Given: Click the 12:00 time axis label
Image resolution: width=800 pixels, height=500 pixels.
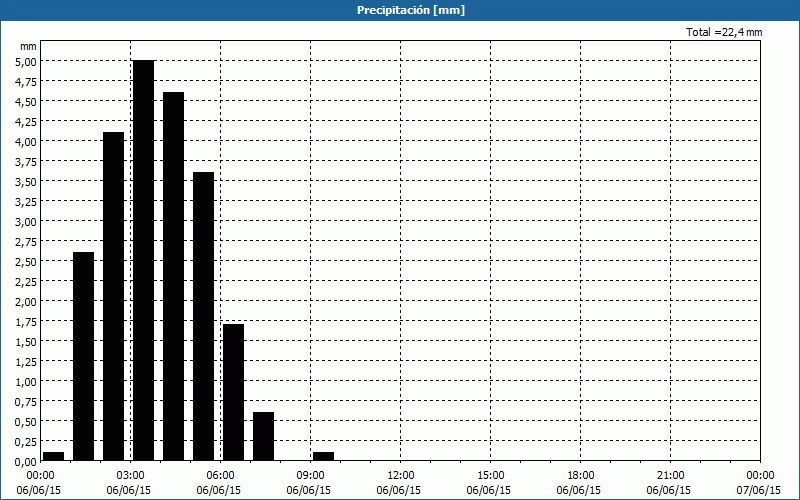Looking at the screenshot, I should (401, 475).
